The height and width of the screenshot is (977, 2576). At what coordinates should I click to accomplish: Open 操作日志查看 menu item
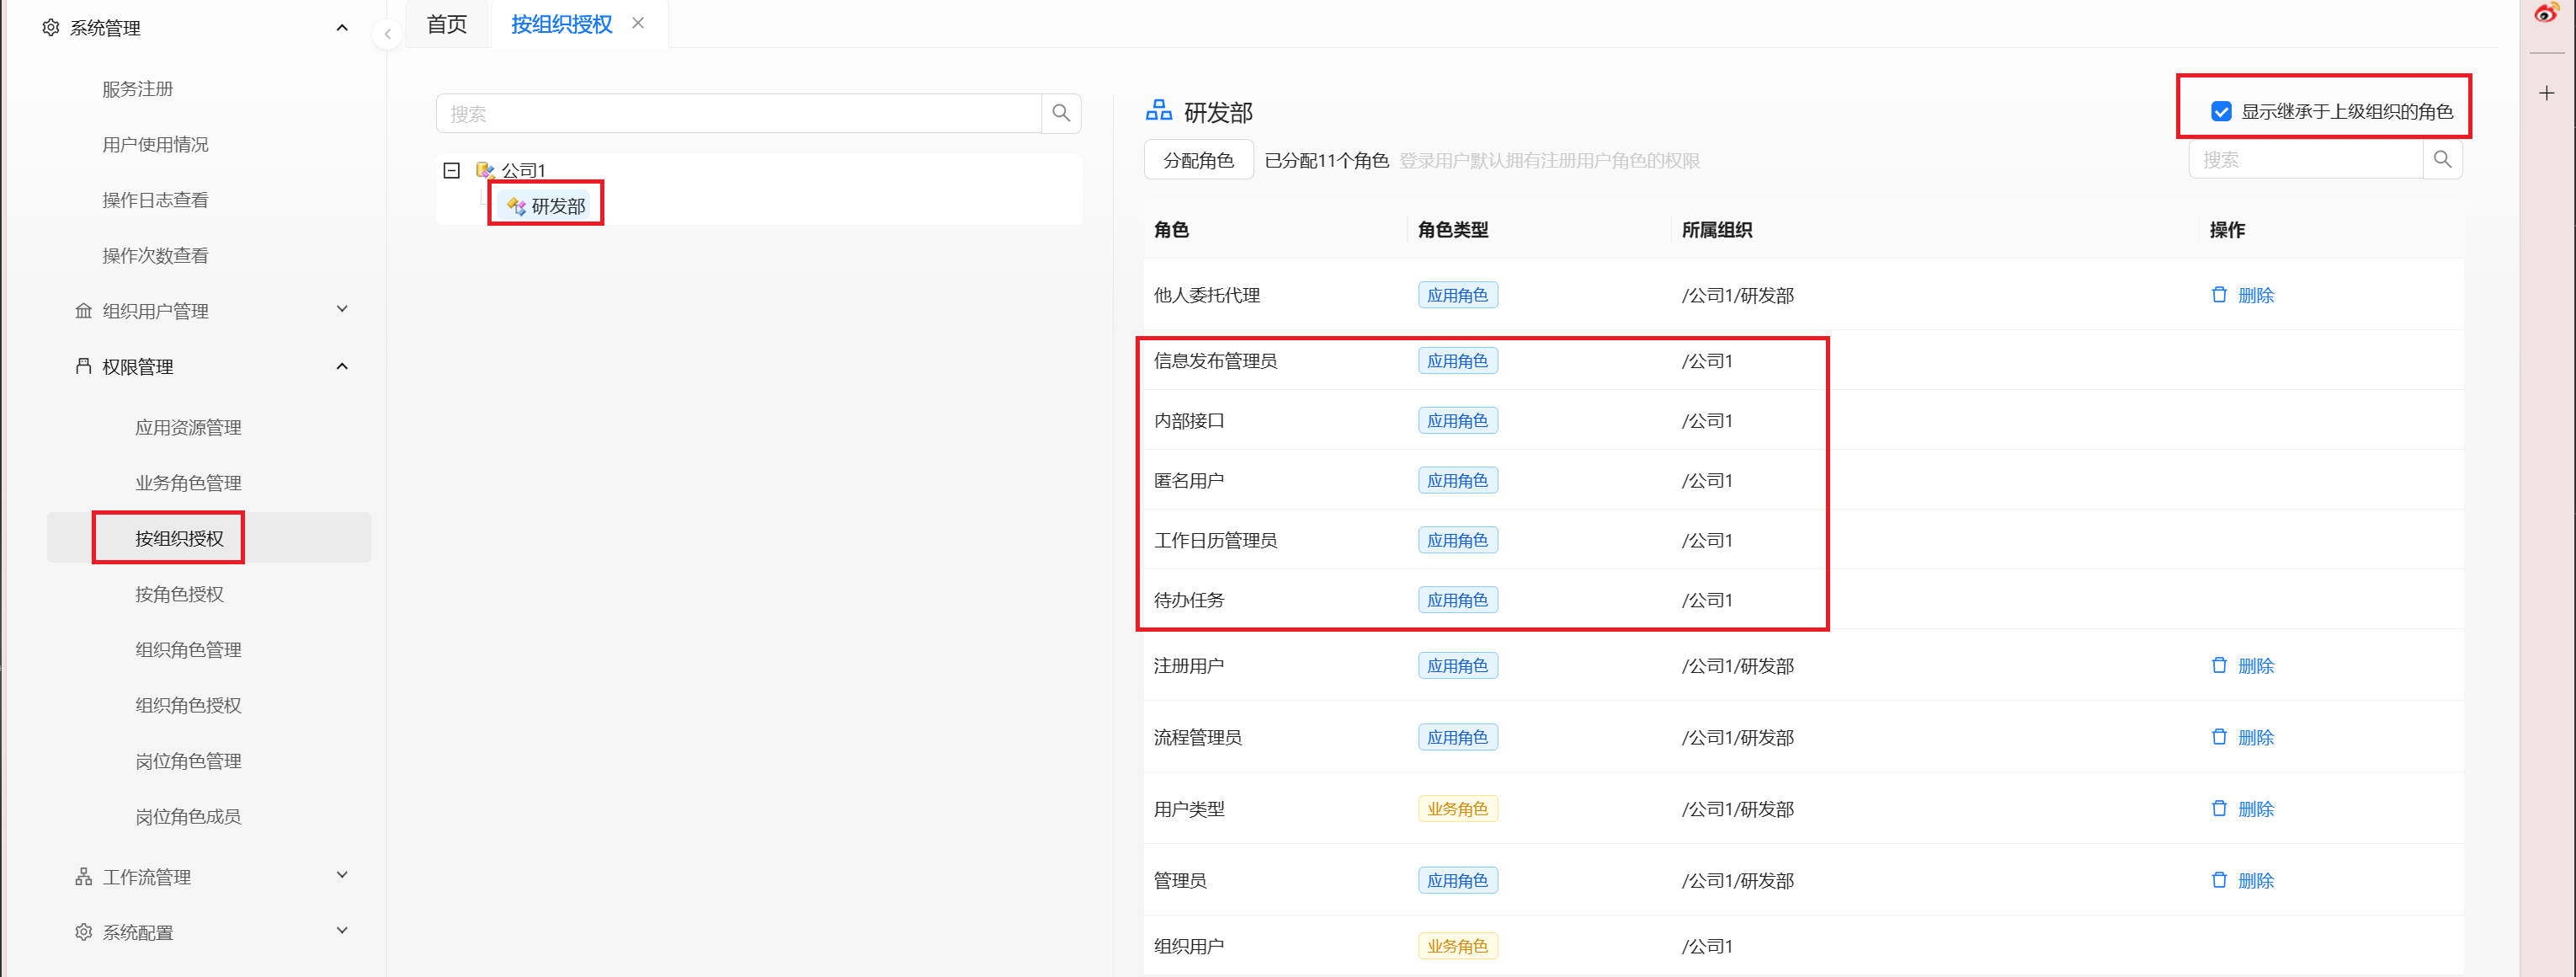point(156,200)
